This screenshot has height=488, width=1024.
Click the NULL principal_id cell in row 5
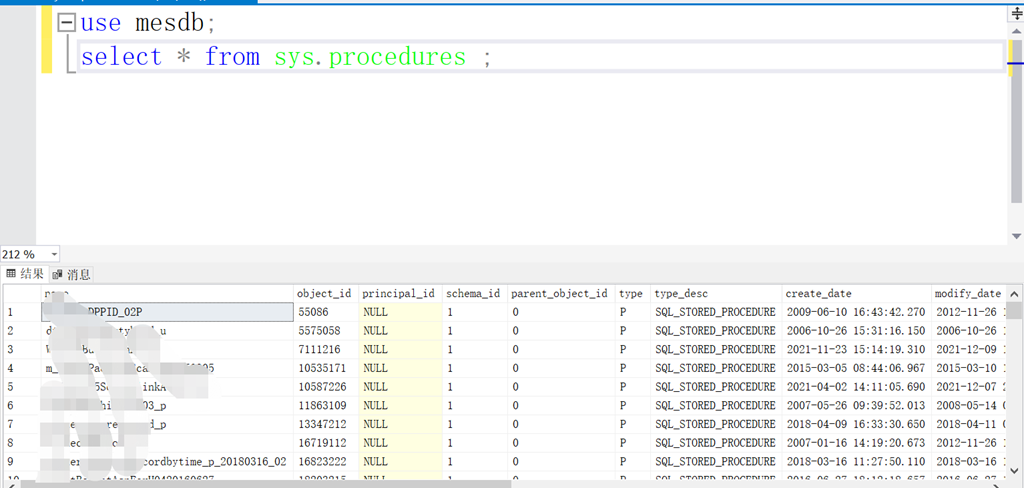click(400, 387)
